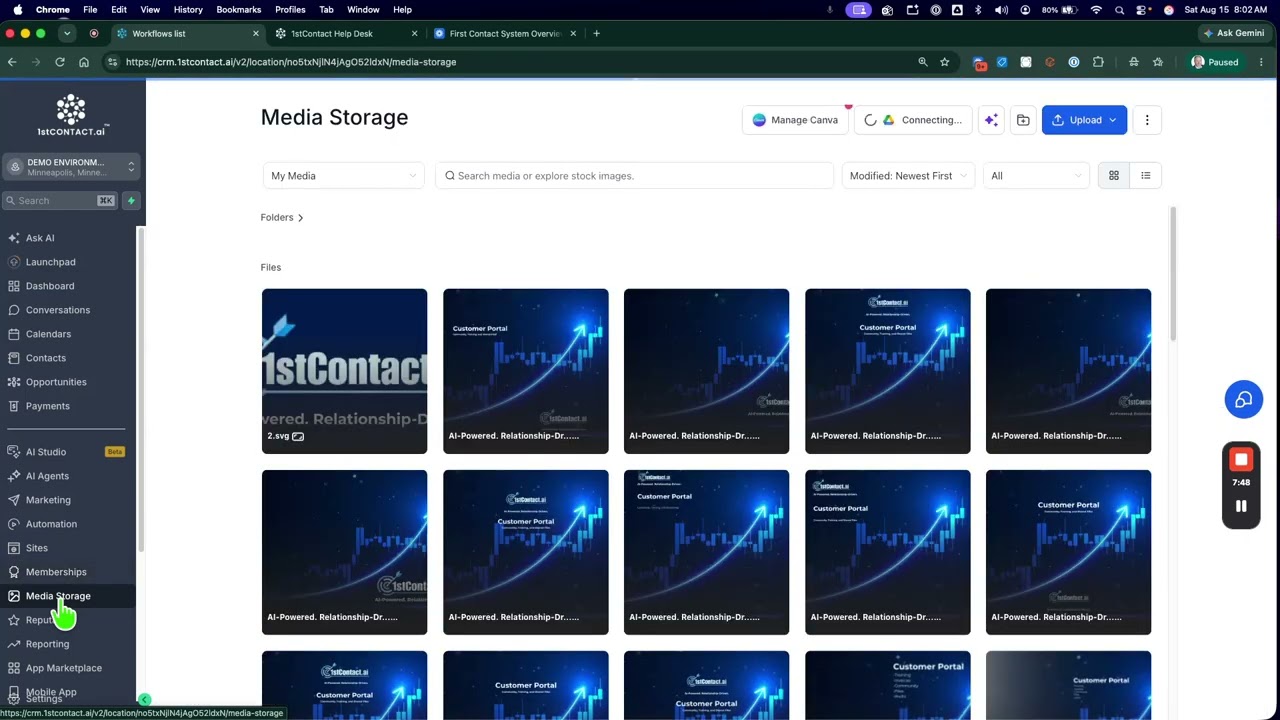Pause the screen recording
Image resolution: width=1280 pixels, height=720 pixels.
tap(1241, 506)
